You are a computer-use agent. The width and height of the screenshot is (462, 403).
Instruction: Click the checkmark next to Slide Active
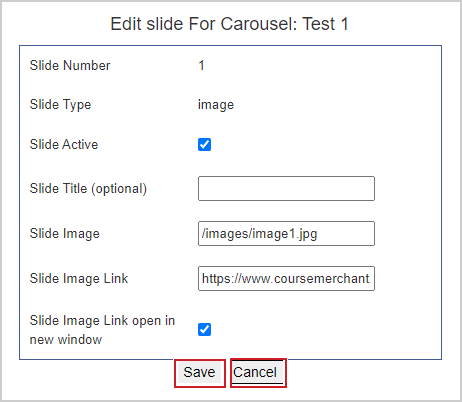tap(204, 145)
